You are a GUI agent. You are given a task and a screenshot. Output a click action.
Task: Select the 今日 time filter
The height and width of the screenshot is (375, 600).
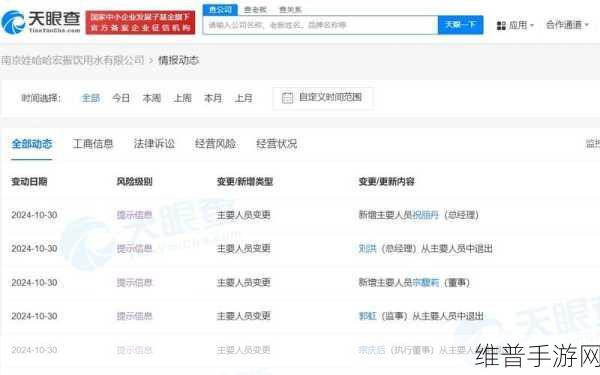[x=121, y=98]
